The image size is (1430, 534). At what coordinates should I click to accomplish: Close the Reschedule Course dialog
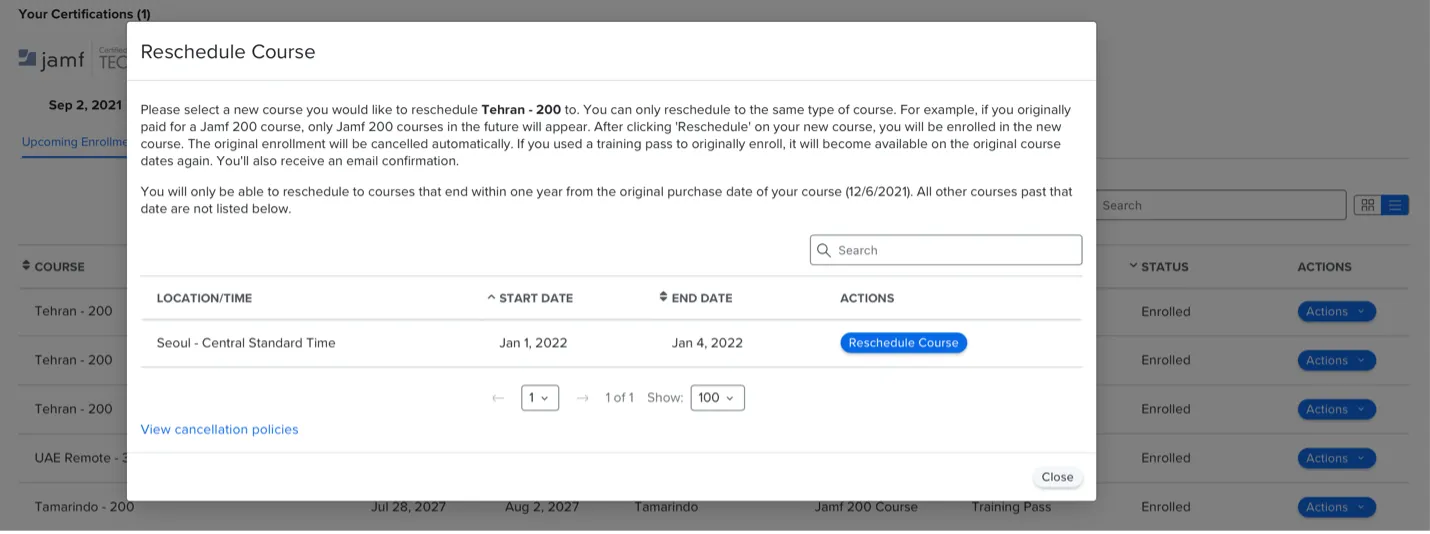[1057, 477]
